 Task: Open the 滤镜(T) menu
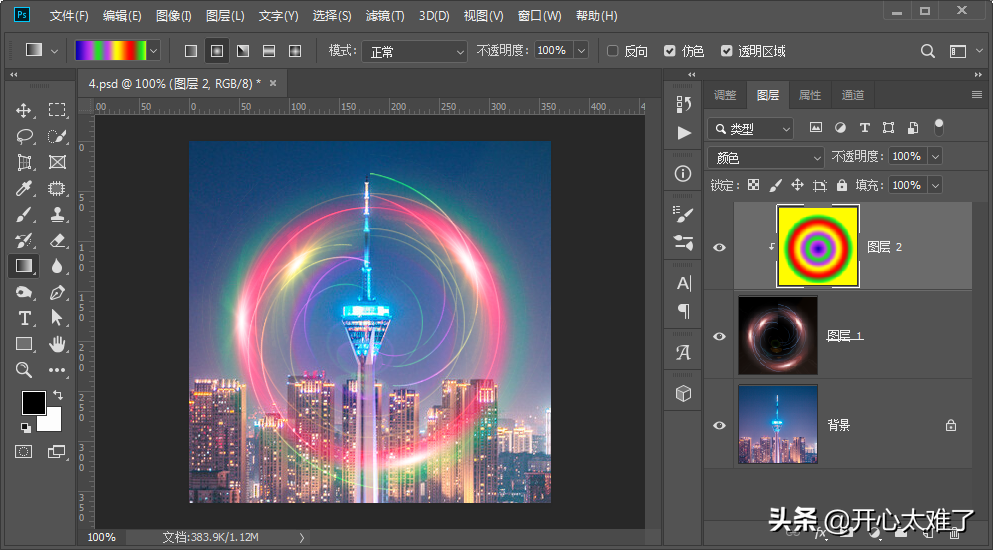(x=384, y=16)
